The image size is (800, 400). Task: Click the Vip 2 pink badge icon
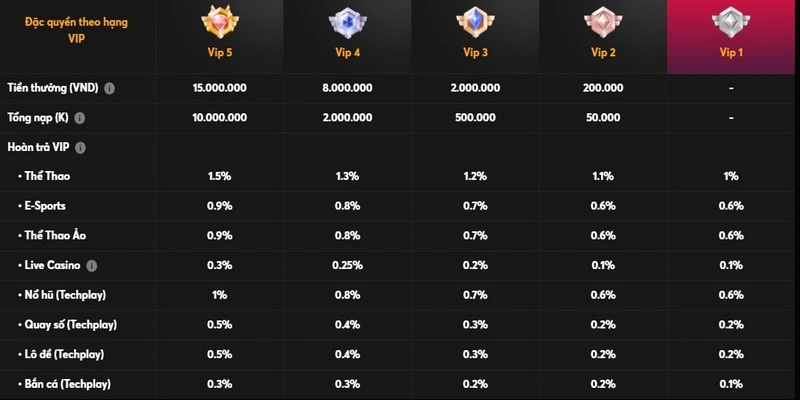click(602, 24)
